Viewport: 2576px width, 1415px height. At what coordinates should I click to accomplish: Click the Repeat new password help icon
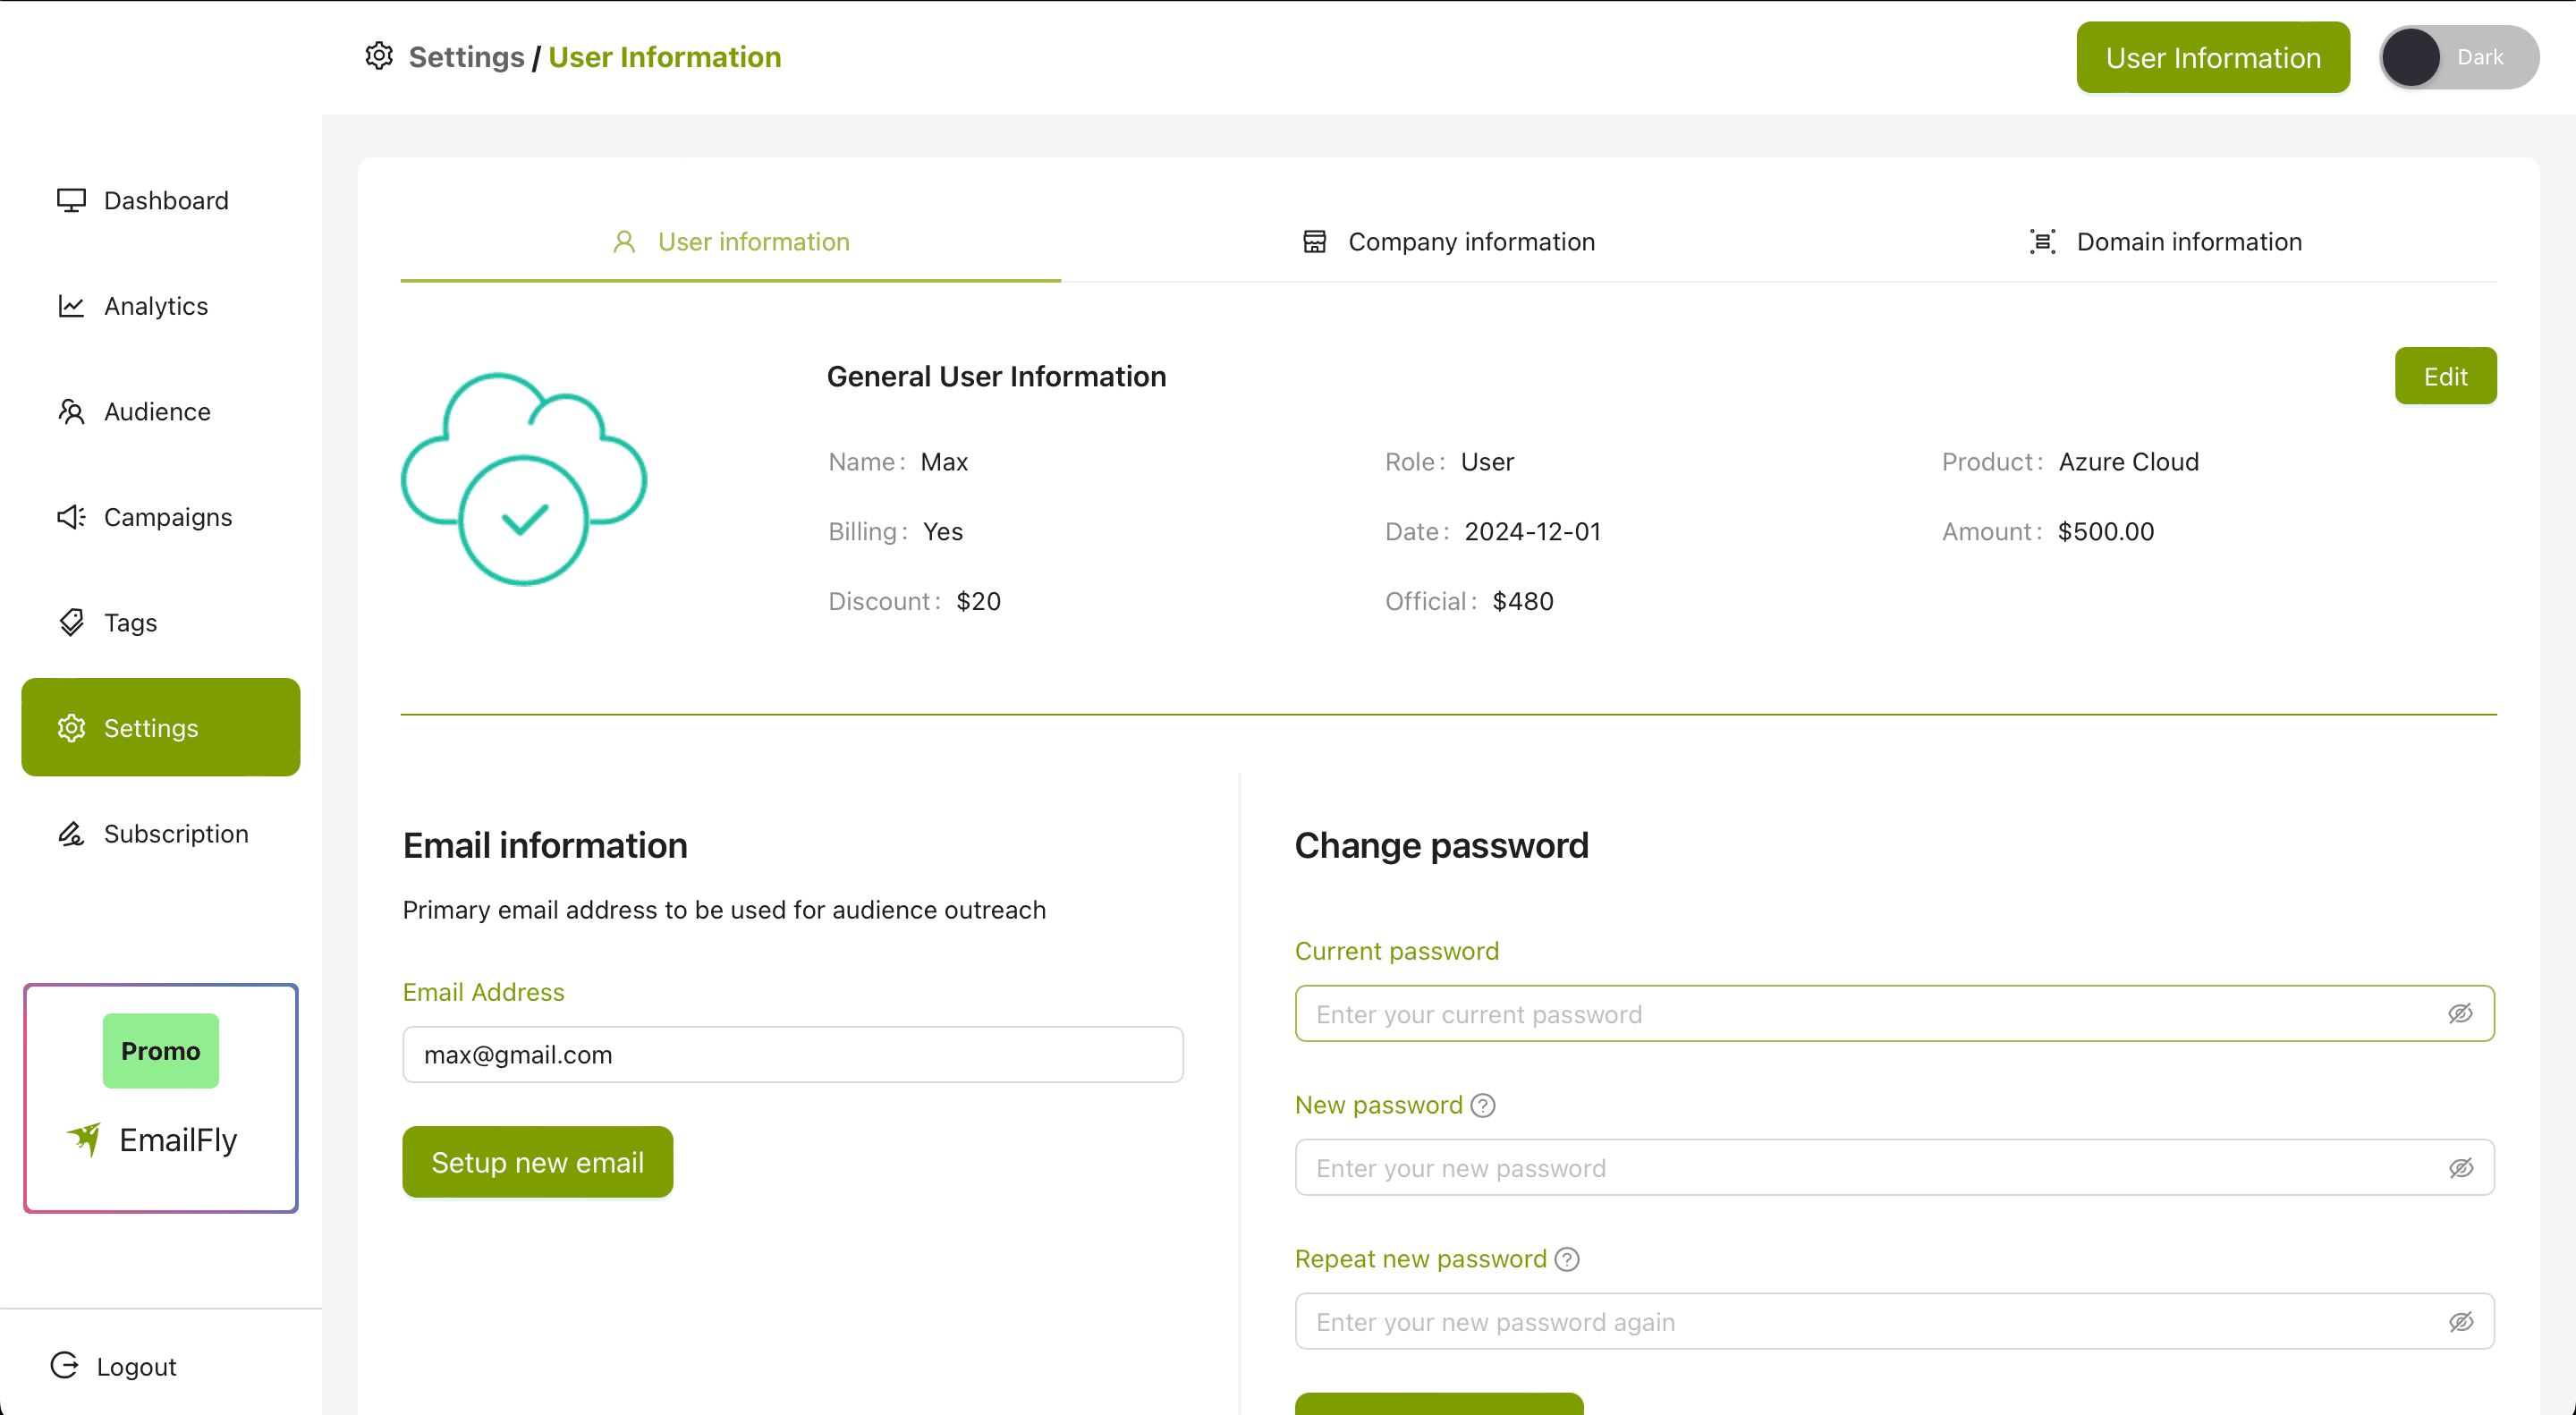tap(1567, 1259)
